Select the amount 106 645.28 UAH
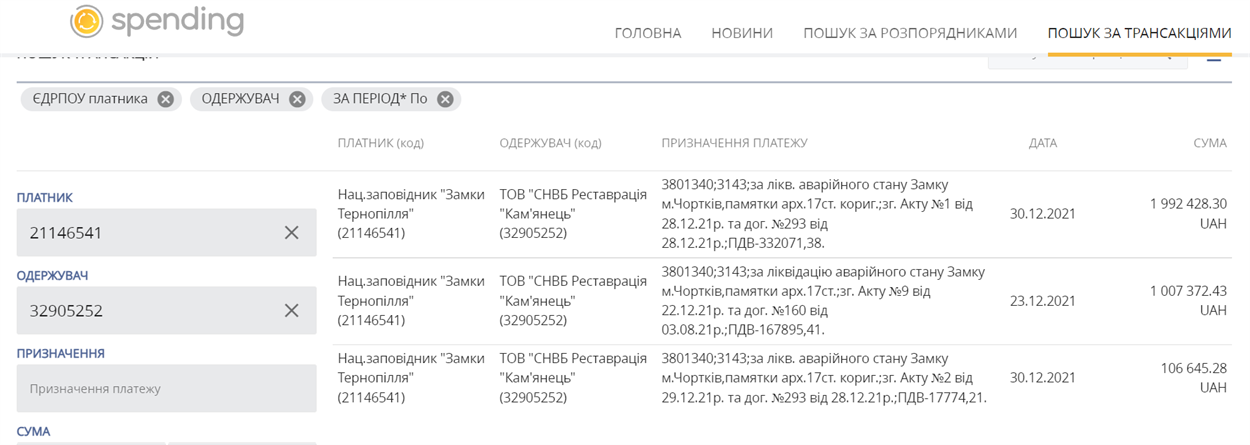This screenshot has width=1250, height=445. point(1193,378)
